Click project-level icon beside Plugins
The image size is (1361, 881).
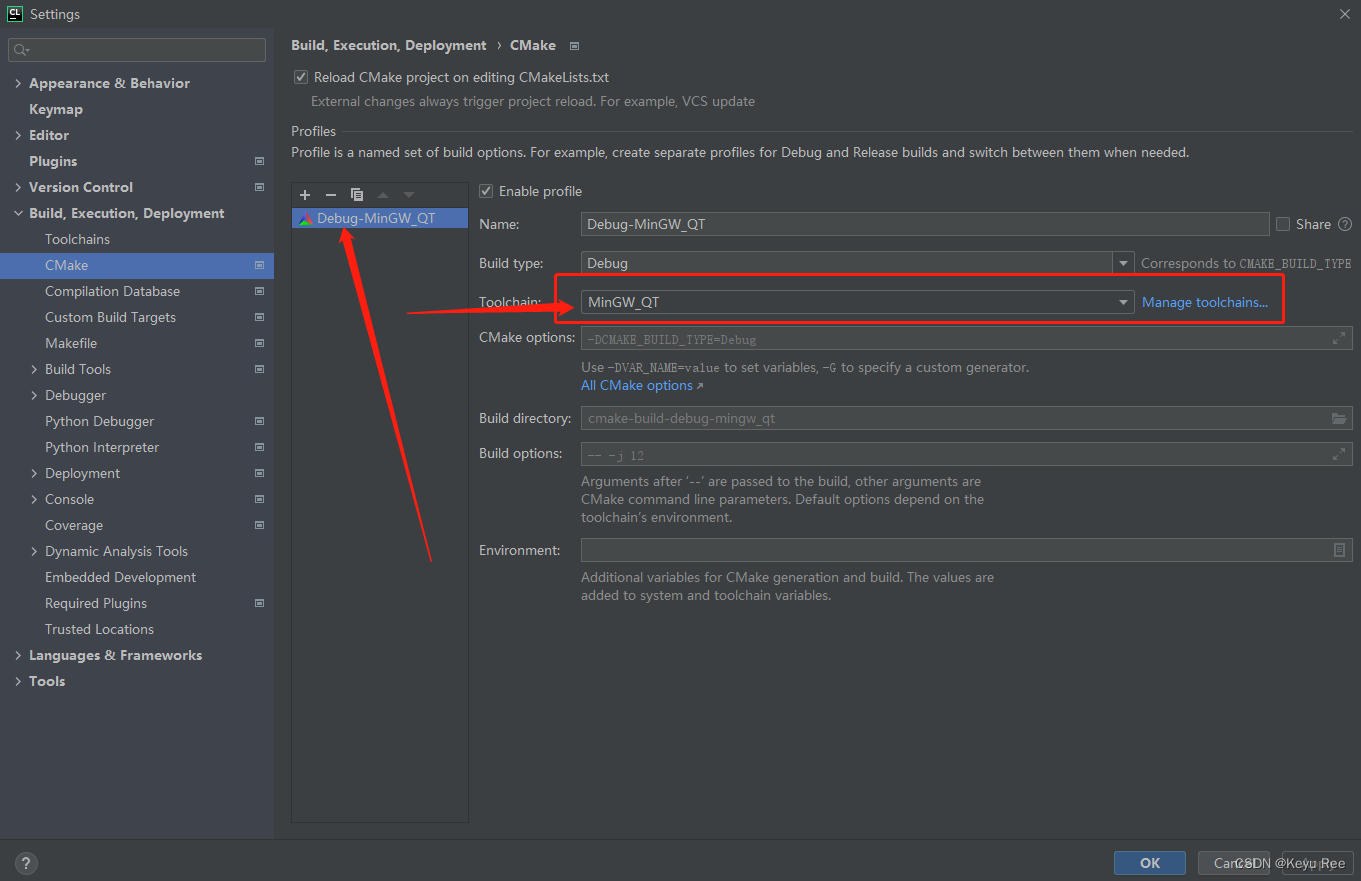259,161
